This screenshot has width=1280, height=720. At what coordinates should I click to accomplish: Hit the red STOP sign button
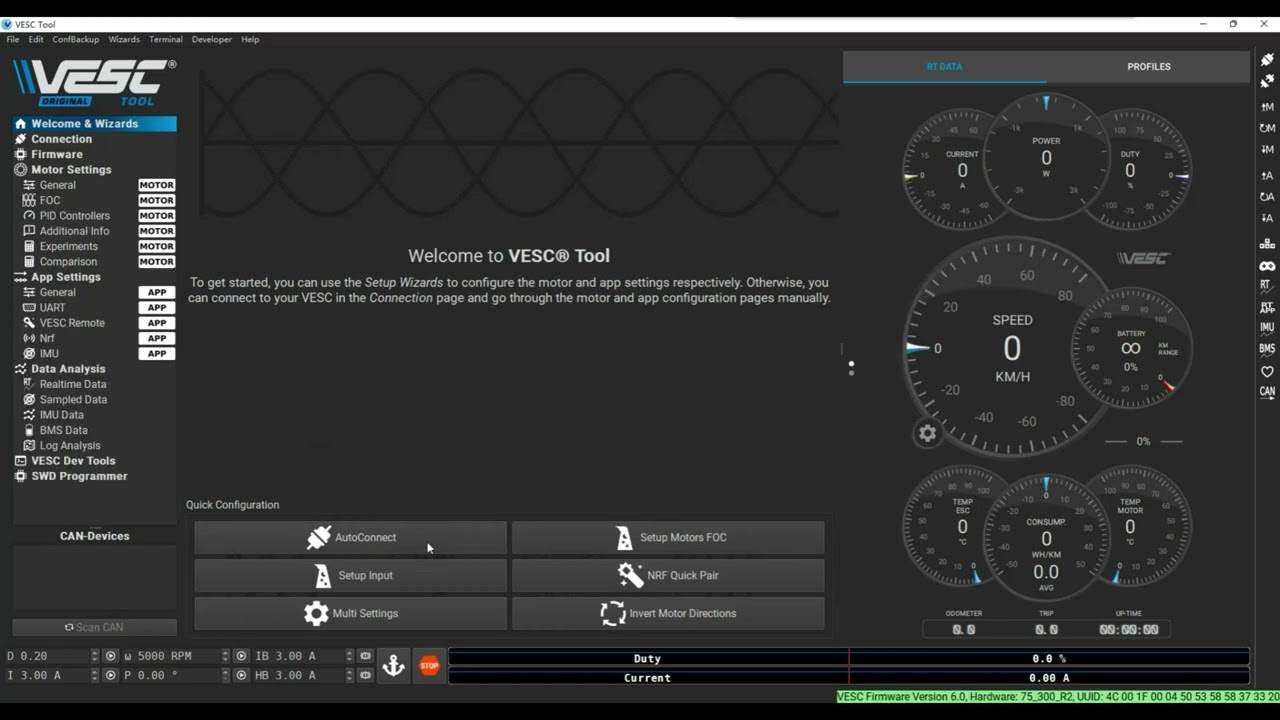coord(429,665)
